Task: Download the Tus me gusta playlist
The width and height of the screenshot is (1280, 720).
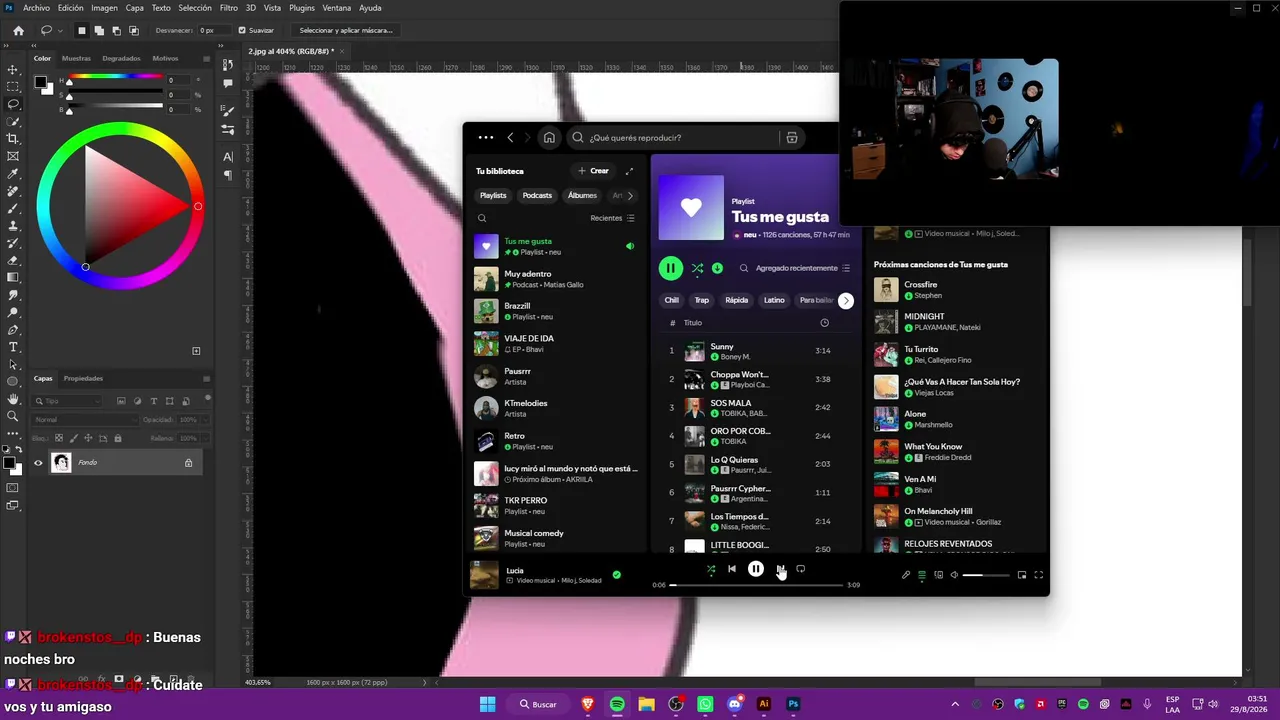Action: (x=717, y=268)
